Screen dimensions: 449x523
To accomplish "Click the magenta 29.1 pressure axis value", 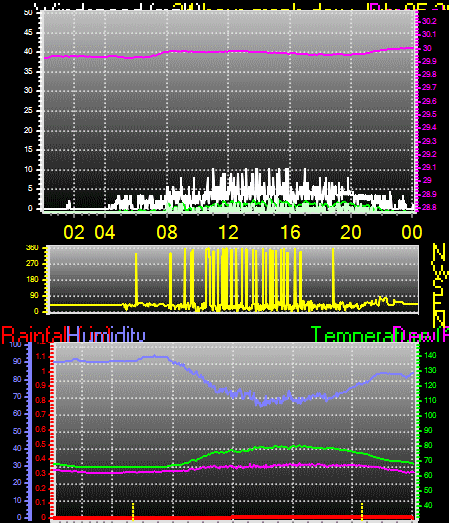I will pos(429,167).
